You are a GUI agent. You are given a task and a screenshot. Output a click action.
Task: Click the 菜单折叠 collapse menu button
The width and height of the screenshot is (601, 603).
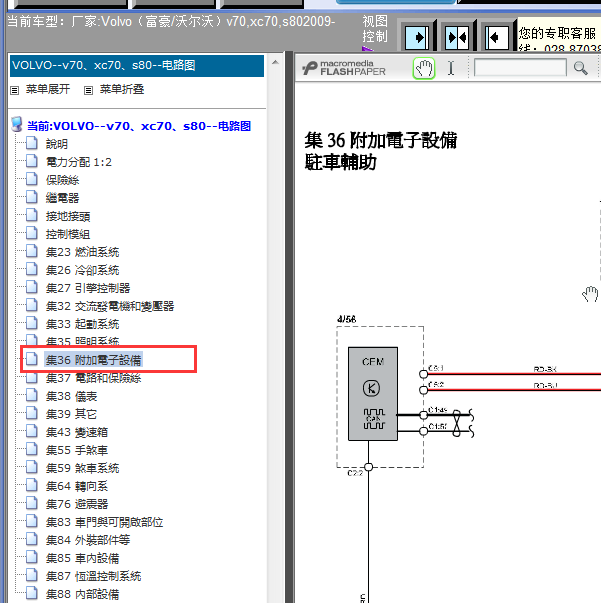(122, 89)
